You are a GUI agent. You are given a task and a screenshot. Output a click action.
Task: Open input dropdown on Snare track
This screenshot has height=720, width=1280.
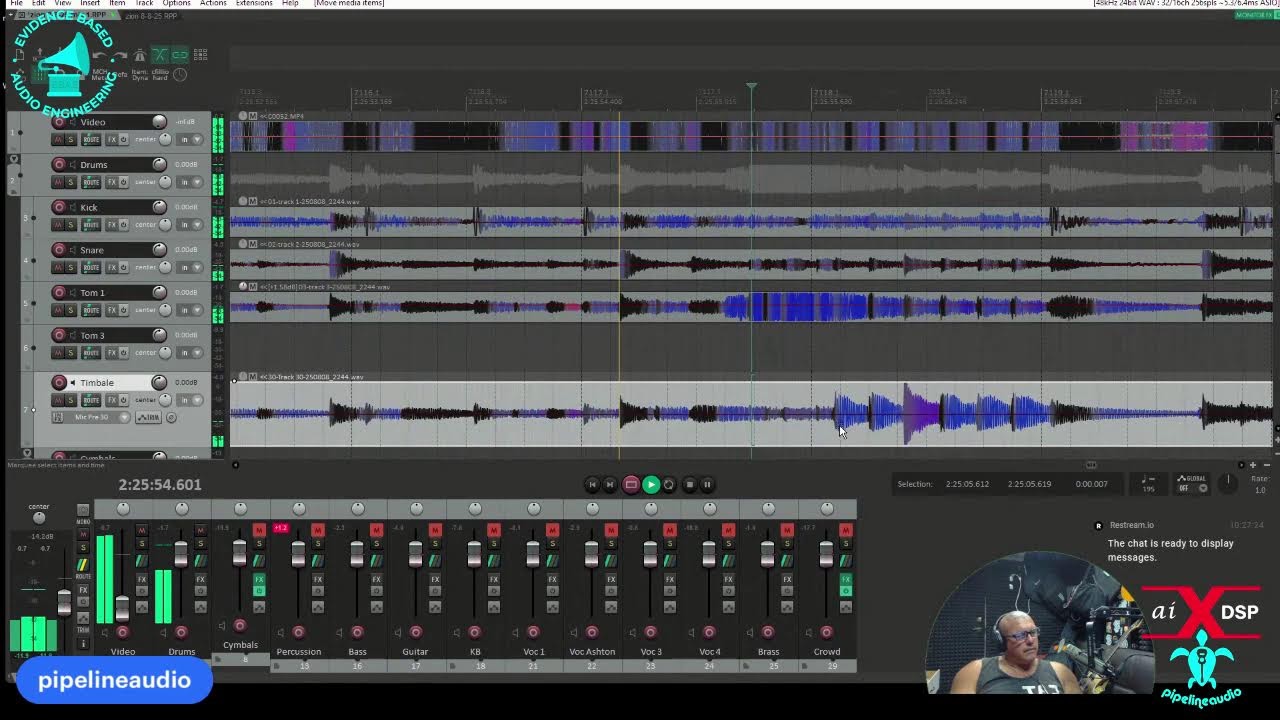click(190, 267)
